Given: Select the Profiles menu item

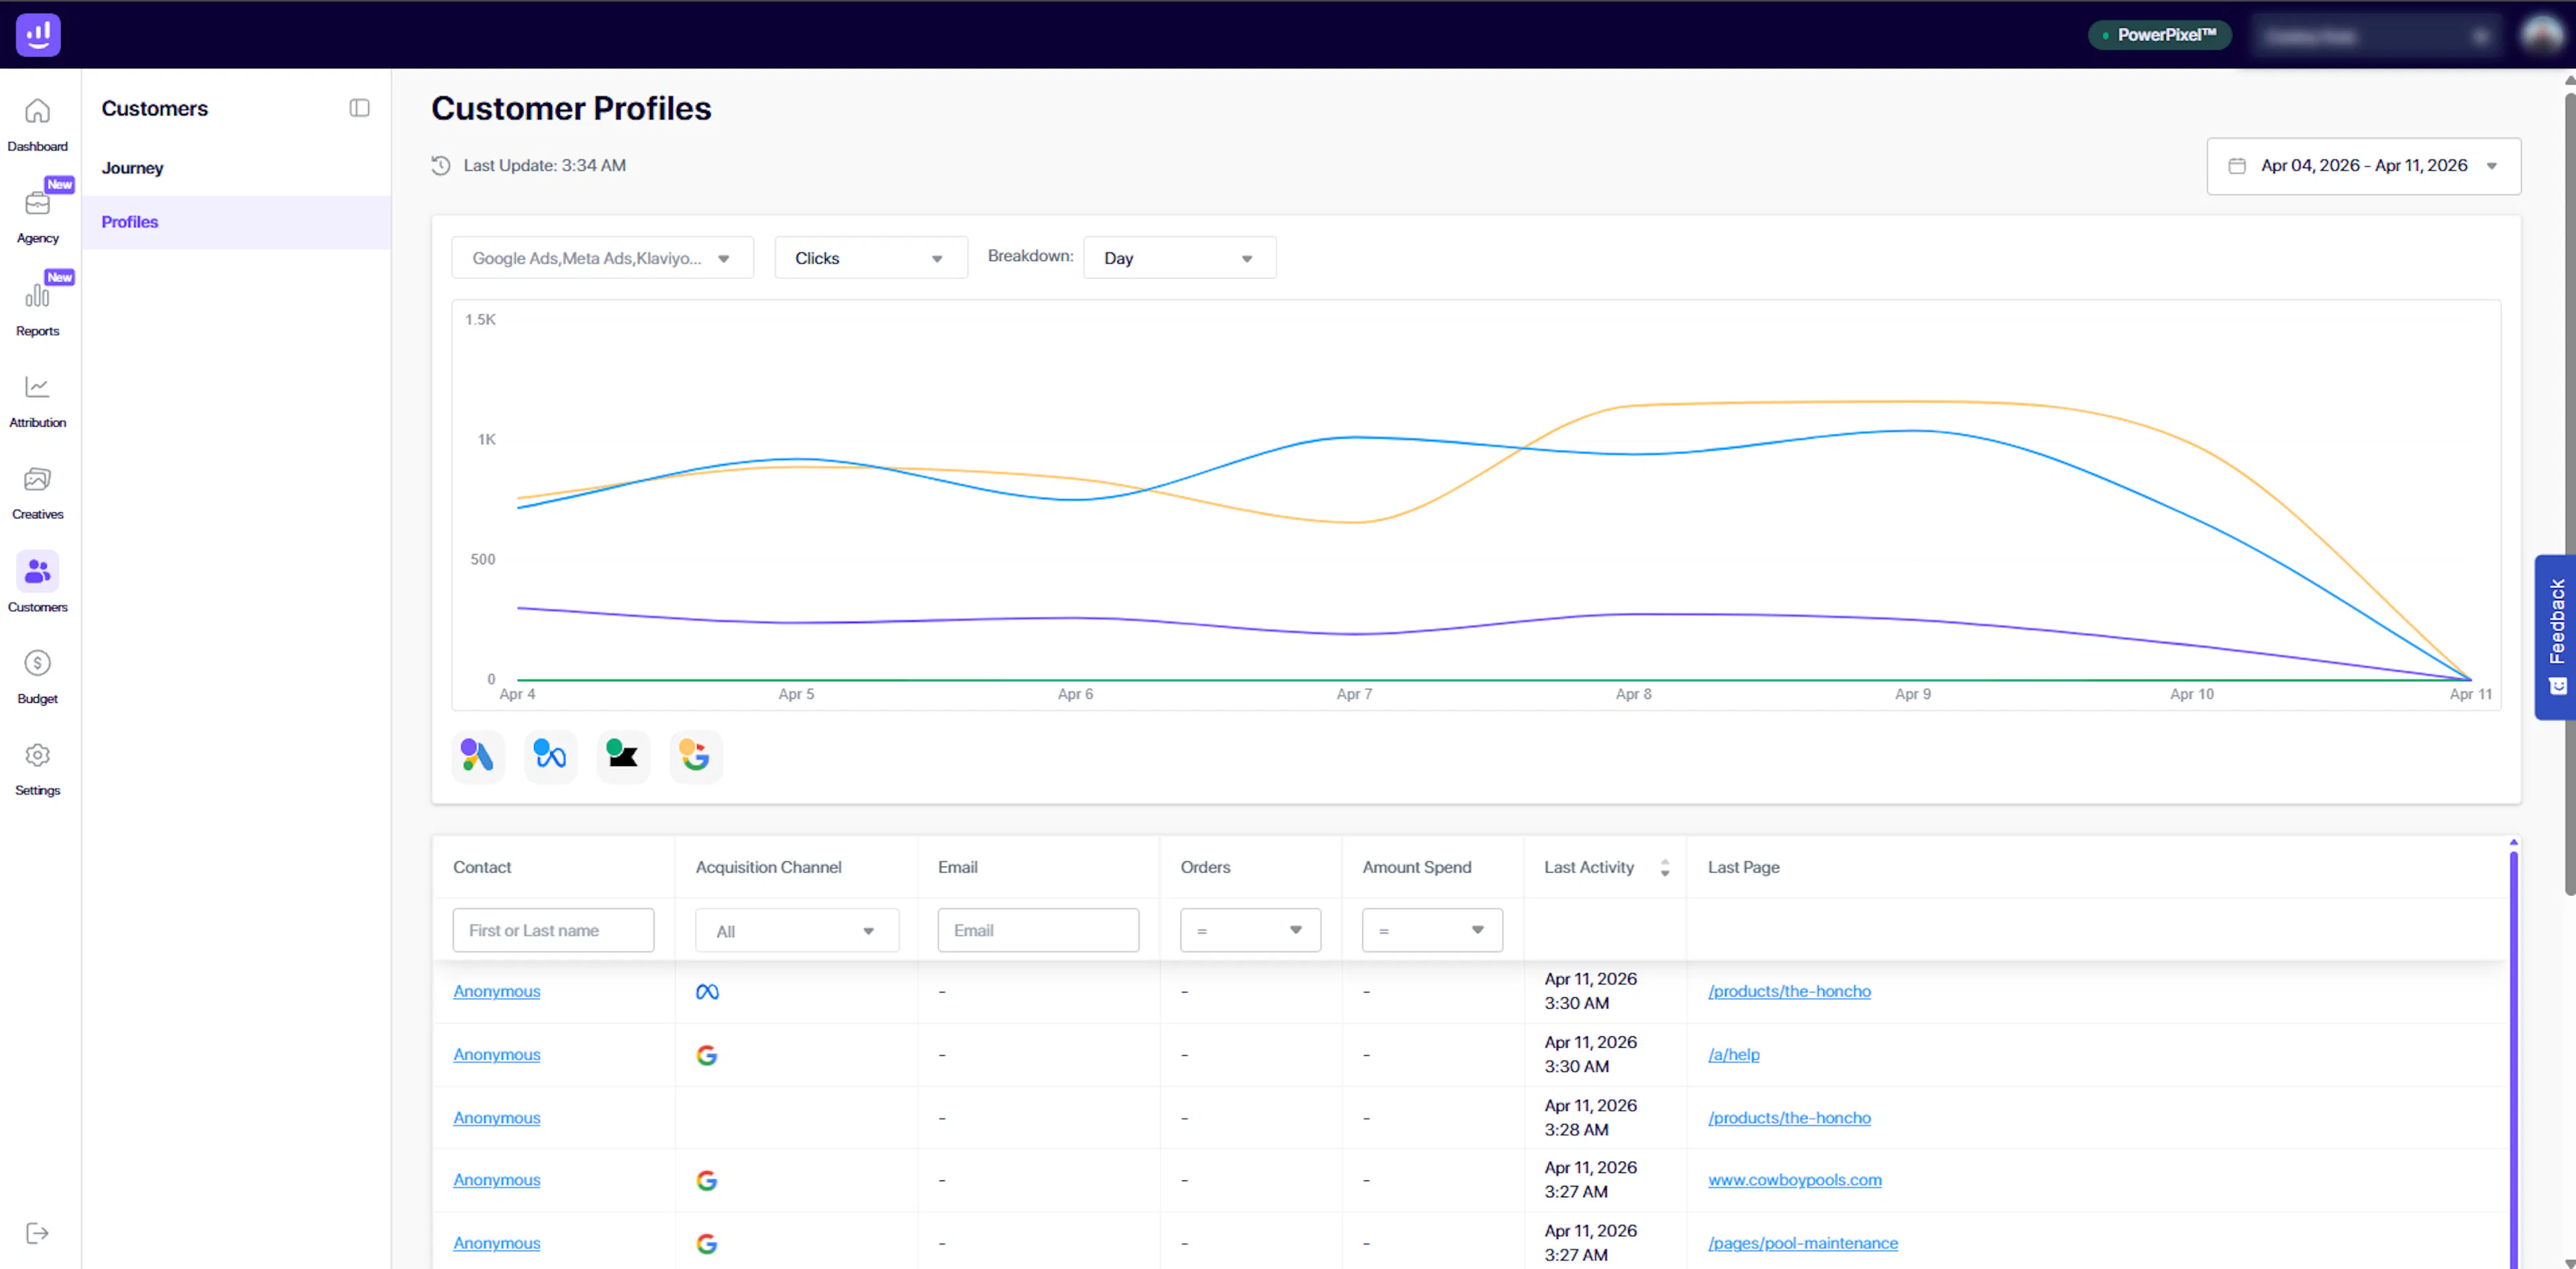Looking at the screenshot, I should [130, 222].
